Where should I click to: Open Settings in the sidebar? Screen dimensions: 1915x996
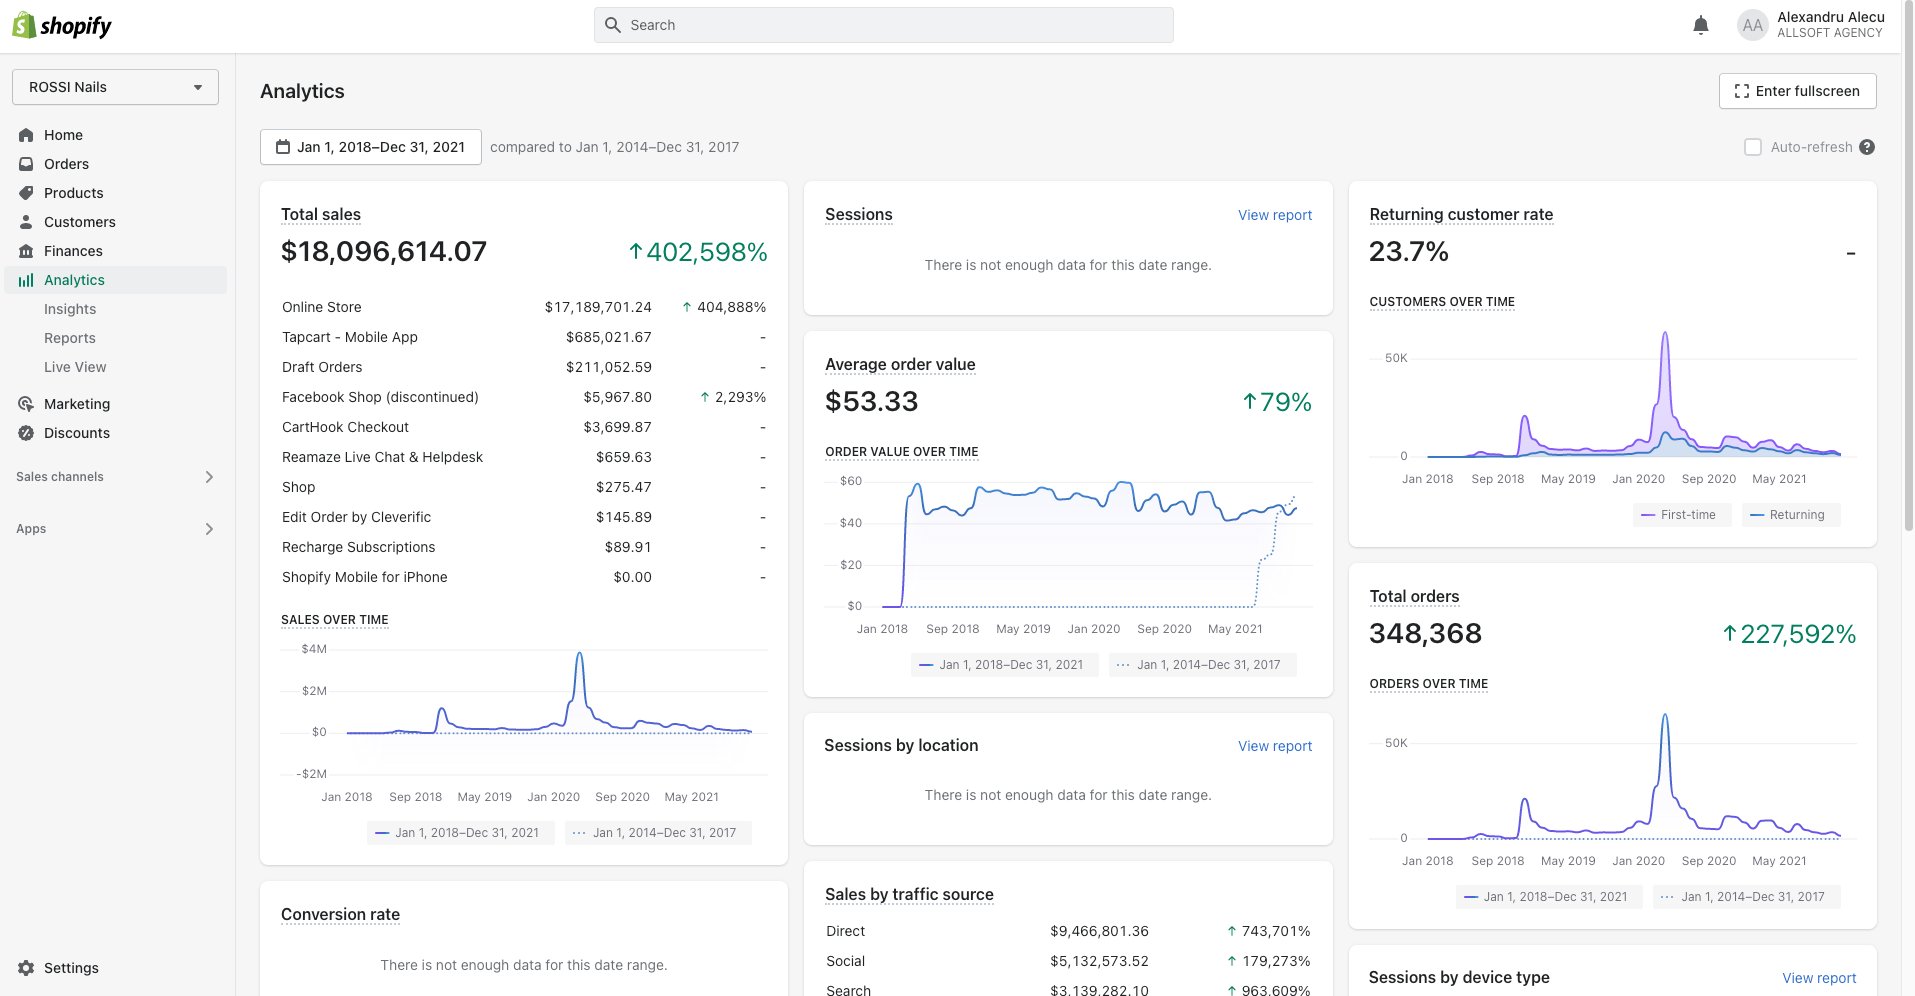pos(71,968)
